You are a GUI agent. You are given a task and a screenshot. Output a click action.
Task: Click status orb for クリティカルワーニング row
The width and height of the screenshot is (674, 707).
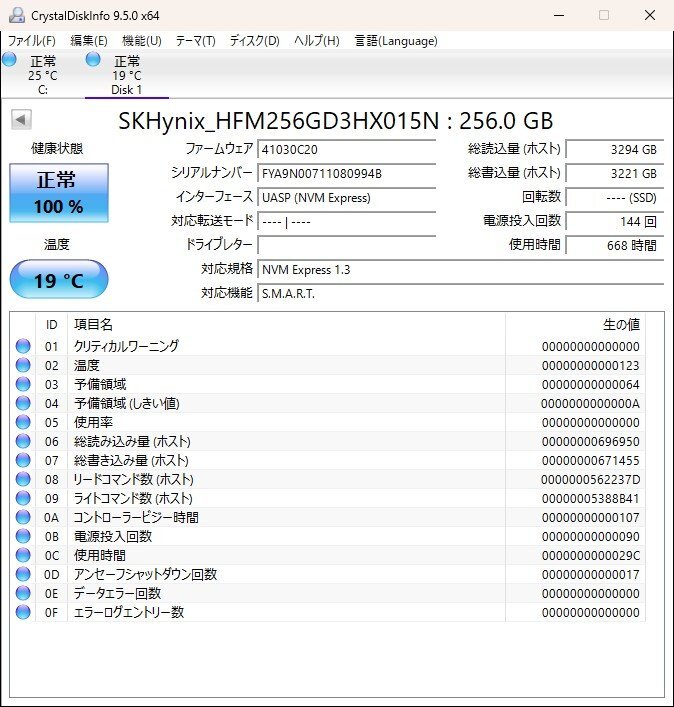[23, 346]
